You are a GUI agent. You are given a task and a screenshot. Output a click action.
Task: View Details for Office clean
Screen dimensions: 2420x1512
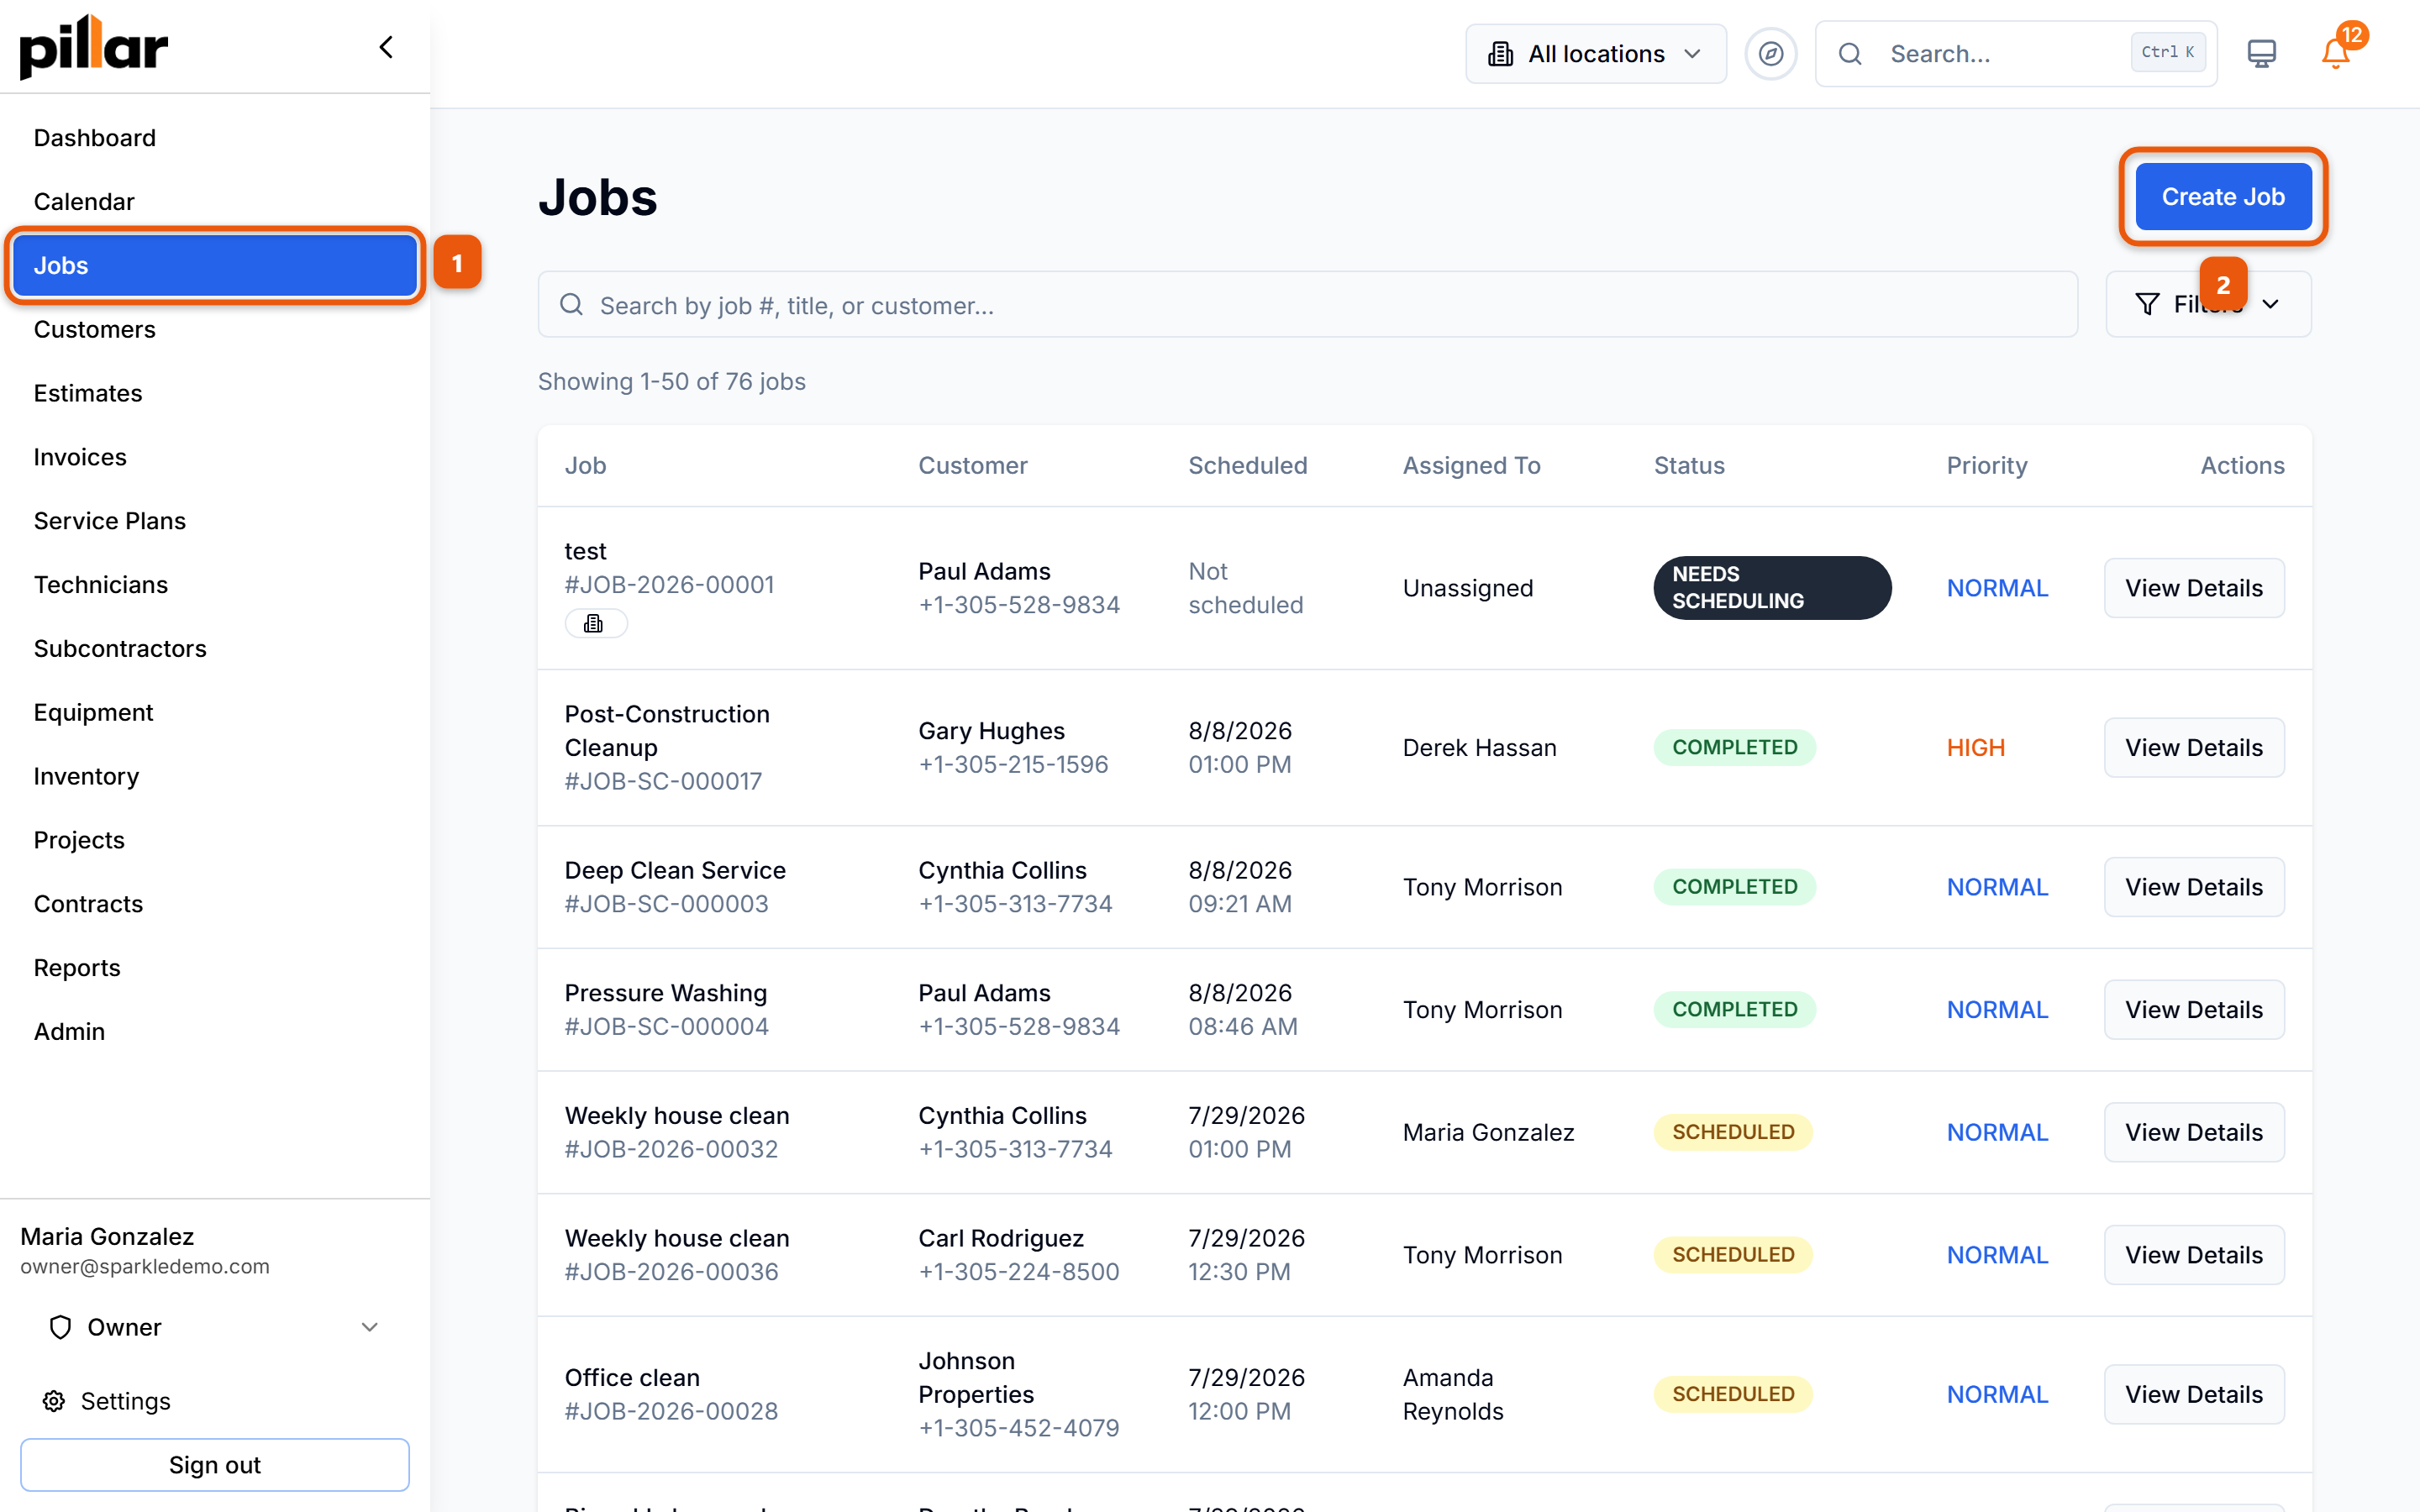pos(2193,1394)
